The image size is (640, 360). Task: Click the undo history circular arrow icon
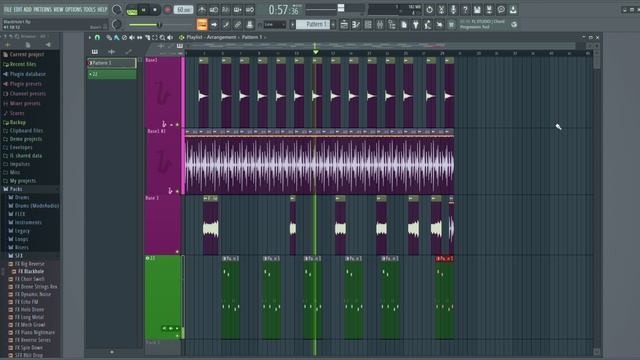click(429, 9)
